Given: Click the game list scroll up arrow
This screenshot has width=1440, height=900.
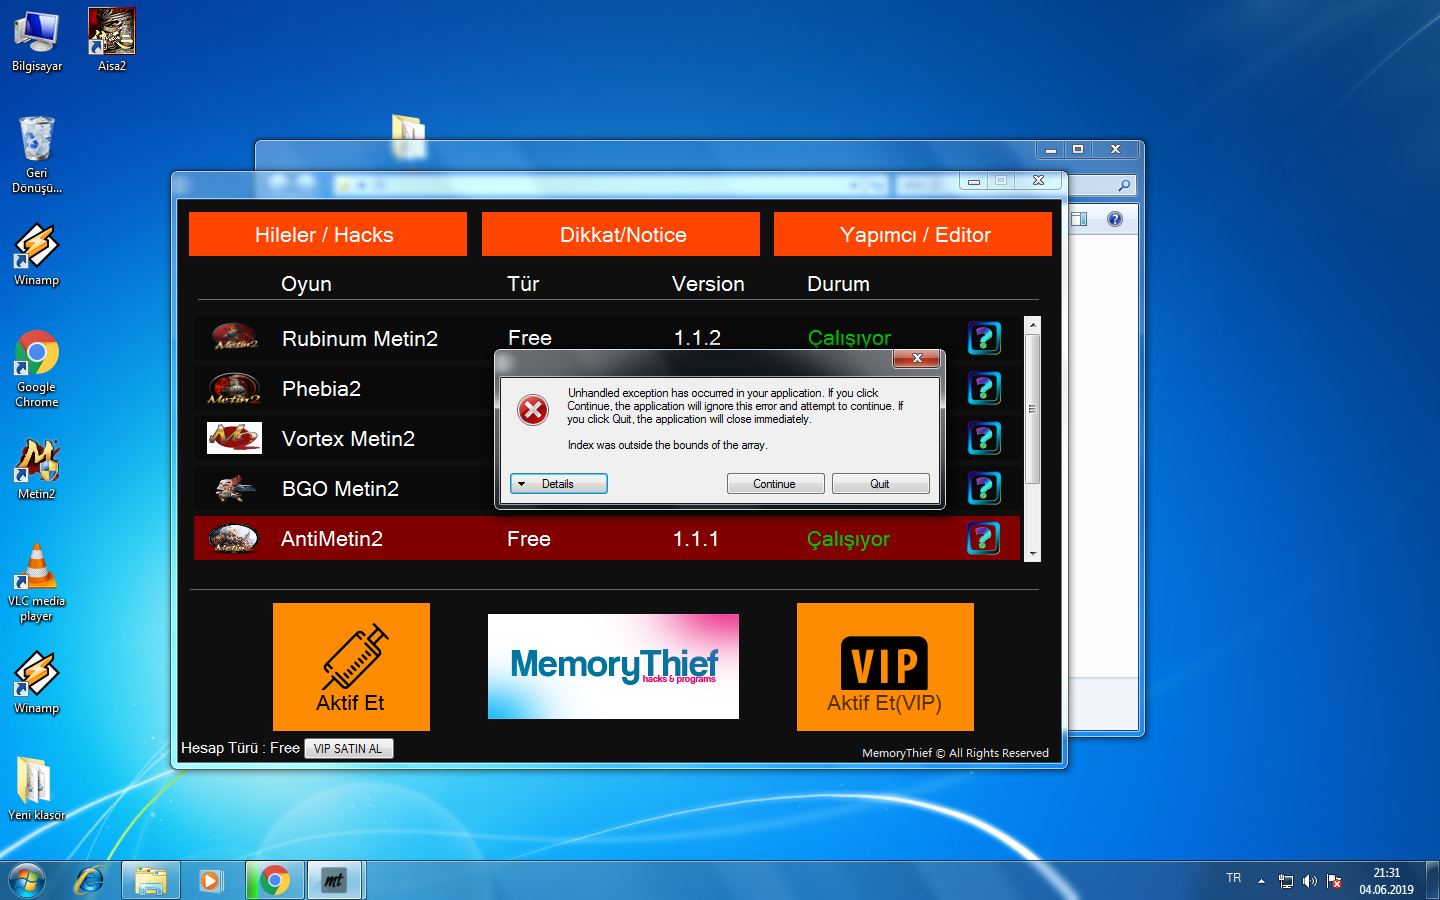Looking at the screenshot, I should click(1033, 325).
